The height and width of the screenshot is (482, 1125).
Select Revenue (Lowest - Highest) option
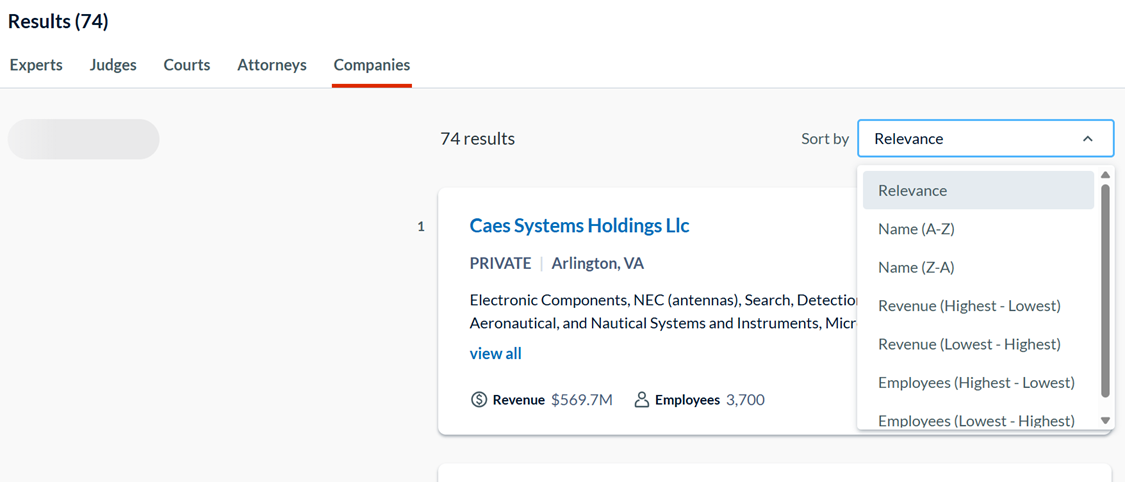(969, 344)
